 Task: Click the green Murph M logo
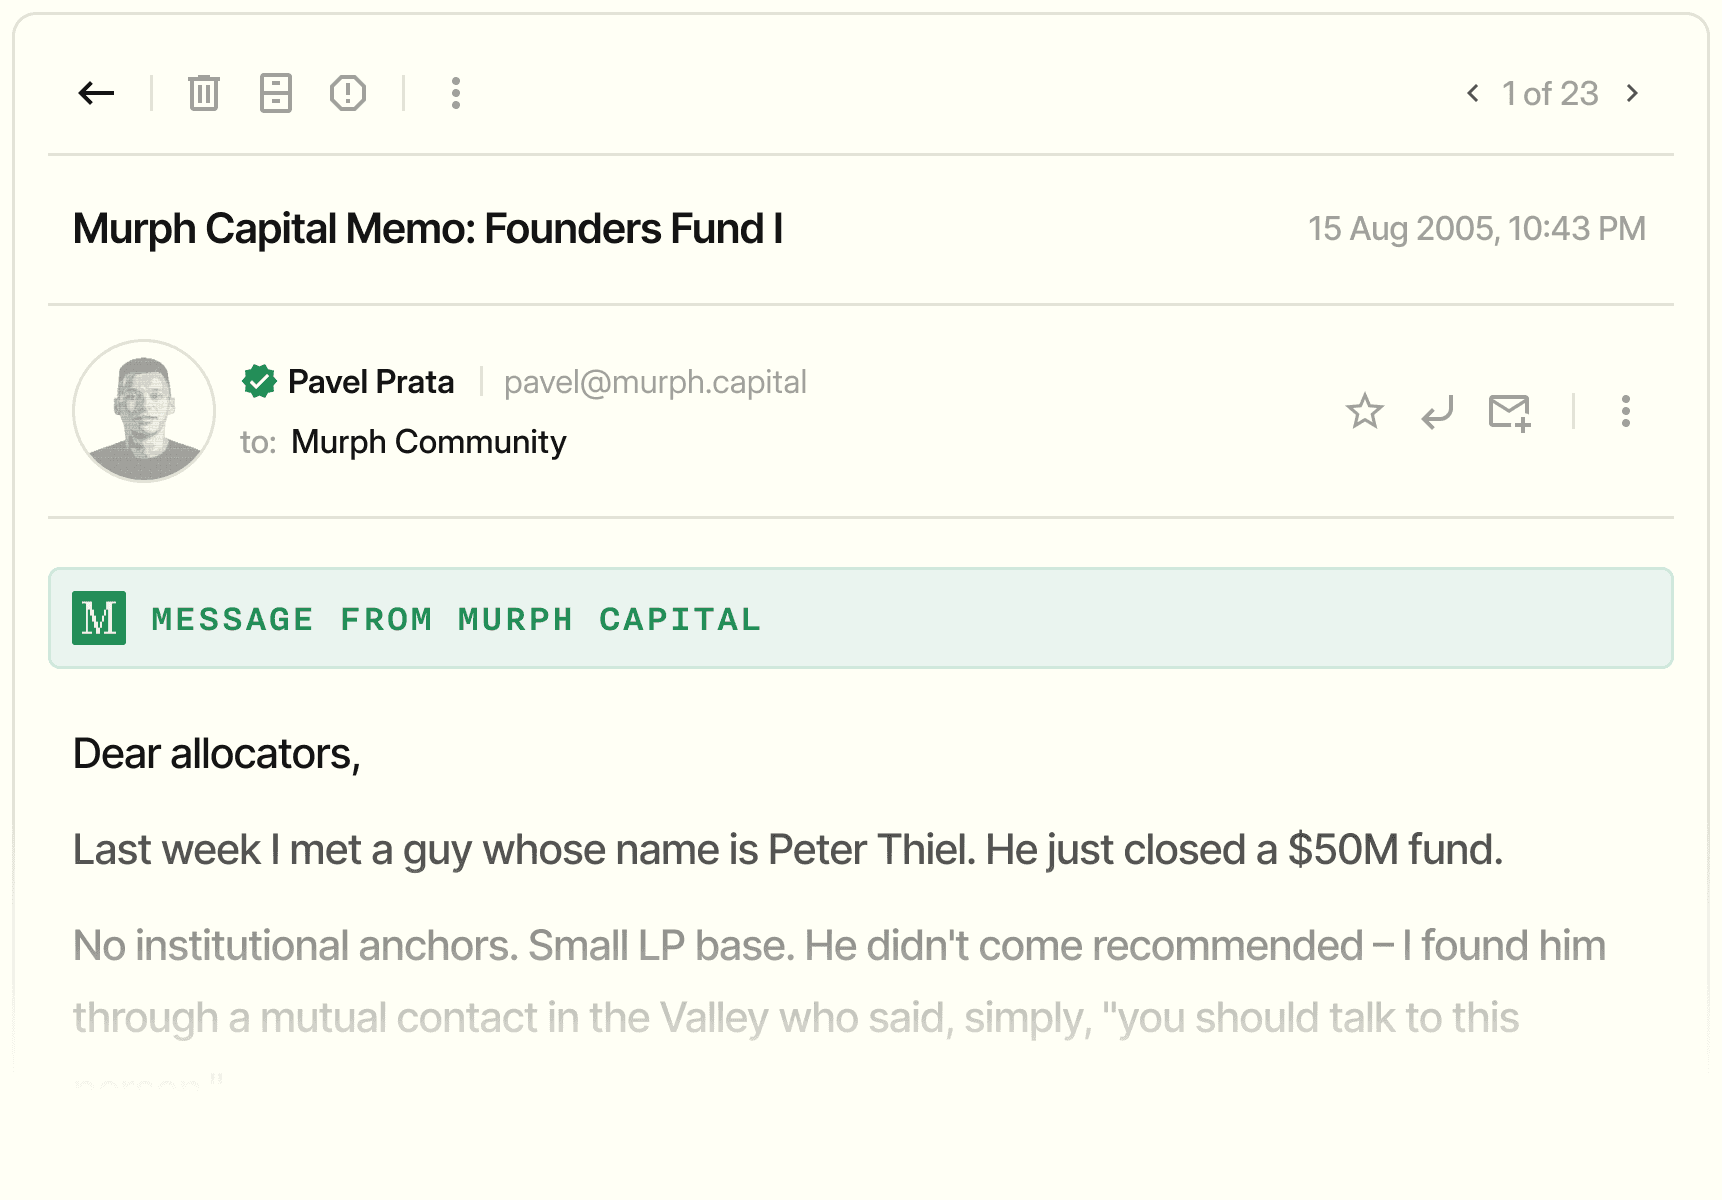(x=99, y=618)
